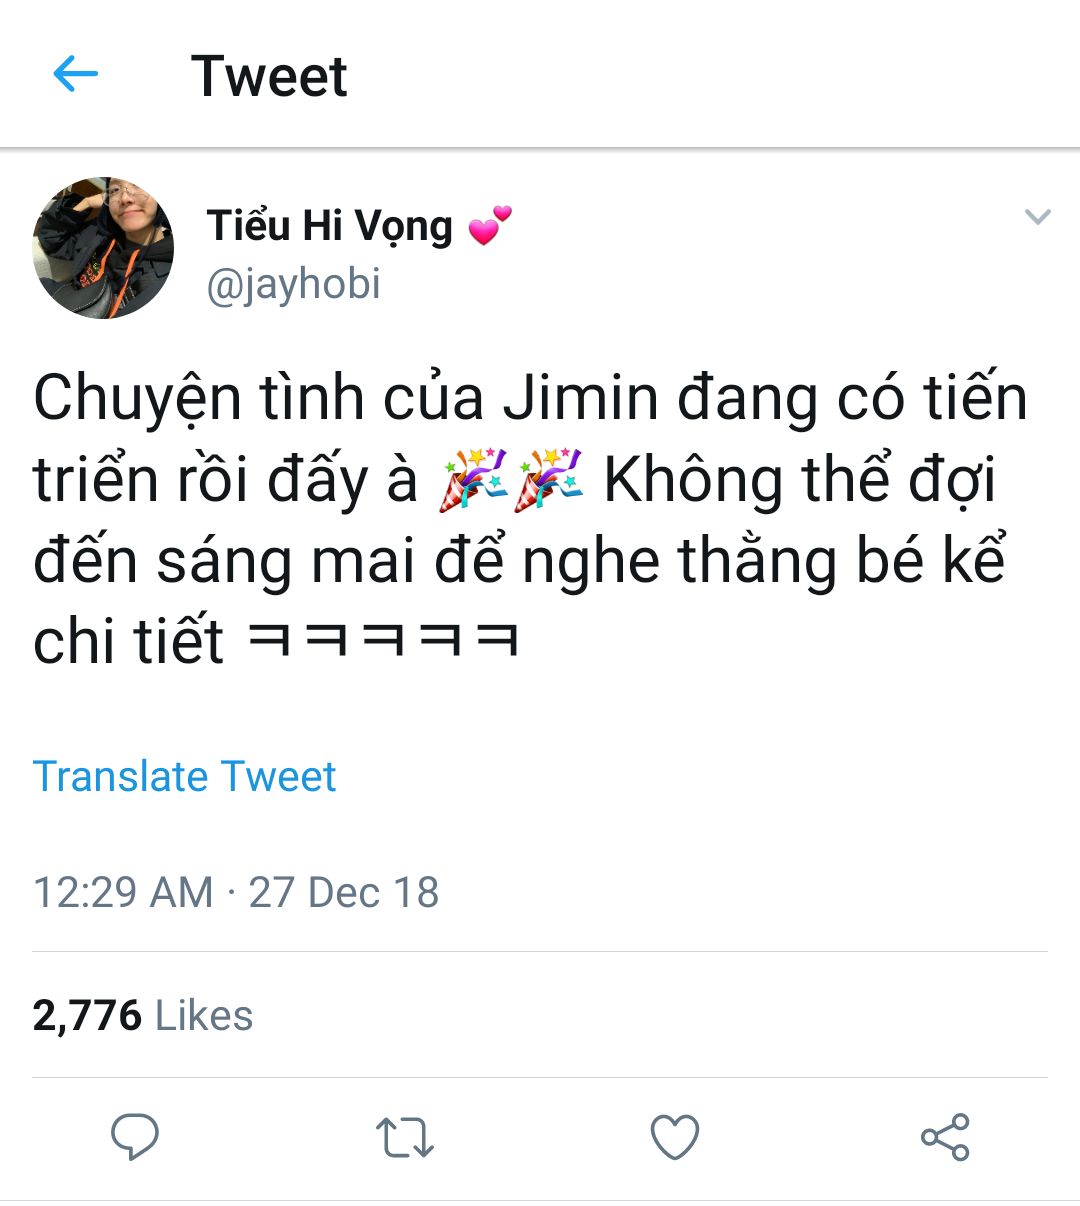
Task: Click the second party popper emoji
Action: [x=548, y=480]
